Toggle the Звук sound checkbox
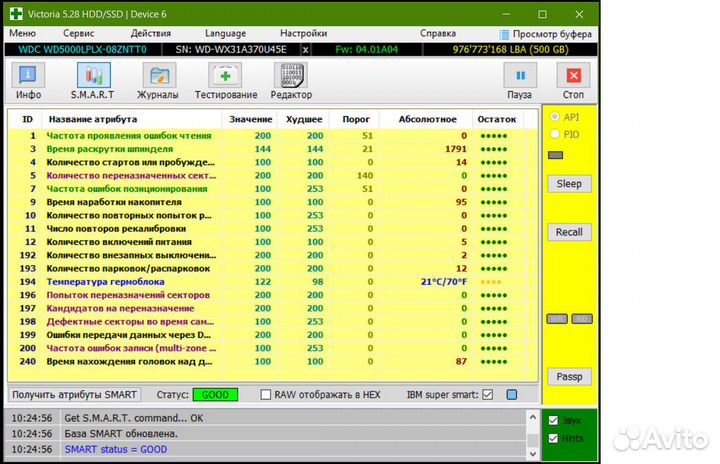 click(553, 420)
